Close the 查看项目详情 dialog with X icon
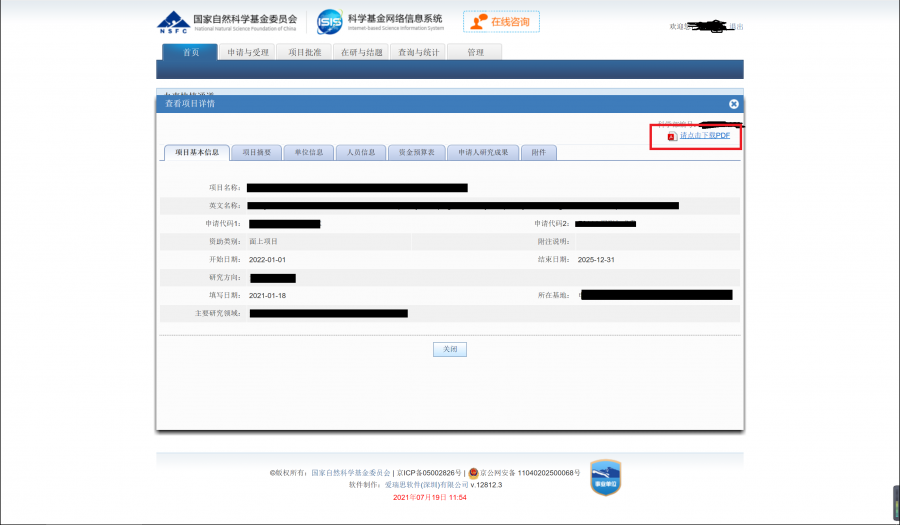The image size is (900, 525). (733, 104)
